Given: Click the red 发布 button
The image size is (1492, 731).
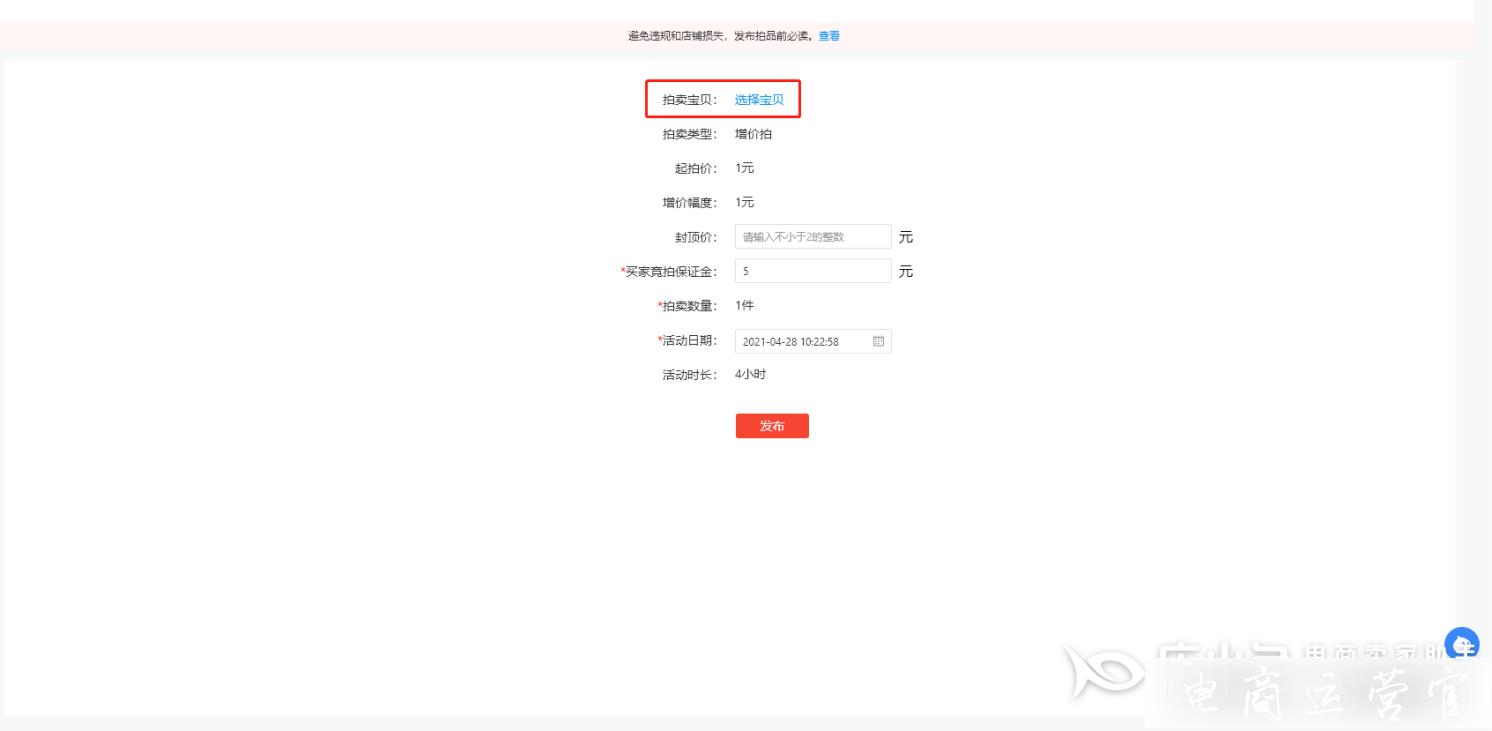Looking at the screenshot, I should point(772,426).
